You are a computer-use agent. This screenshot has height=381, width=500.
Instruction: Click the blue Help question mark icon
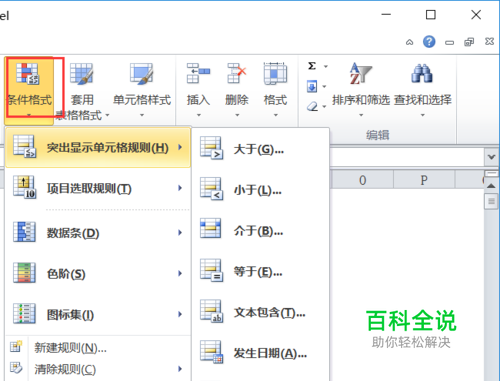pyautogui.click(x=429, y=42)
